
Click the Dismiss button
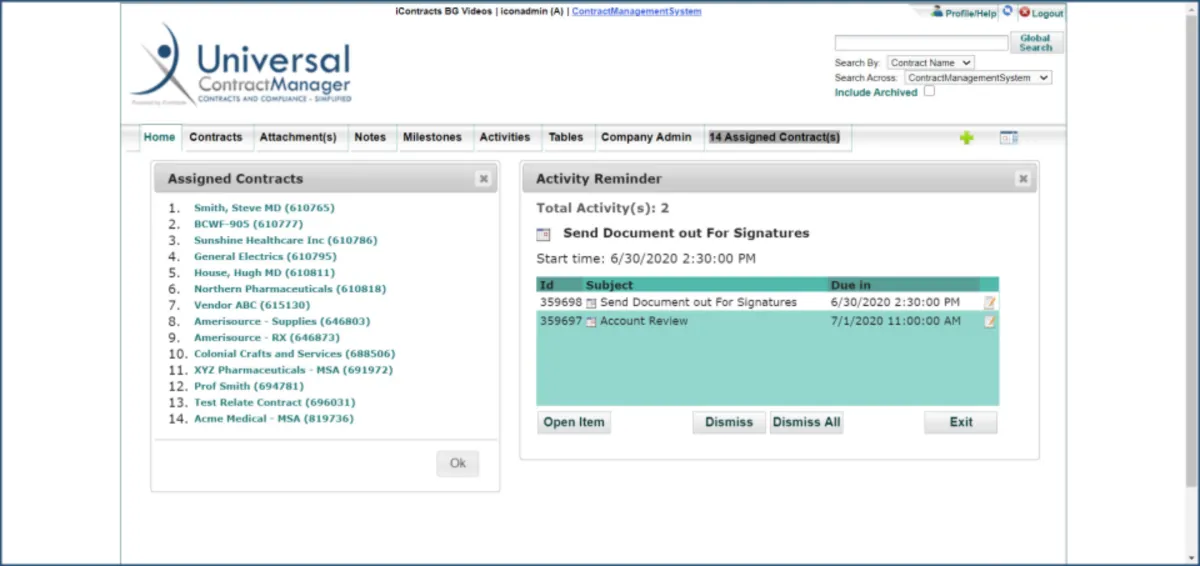(x=729, y=422)
